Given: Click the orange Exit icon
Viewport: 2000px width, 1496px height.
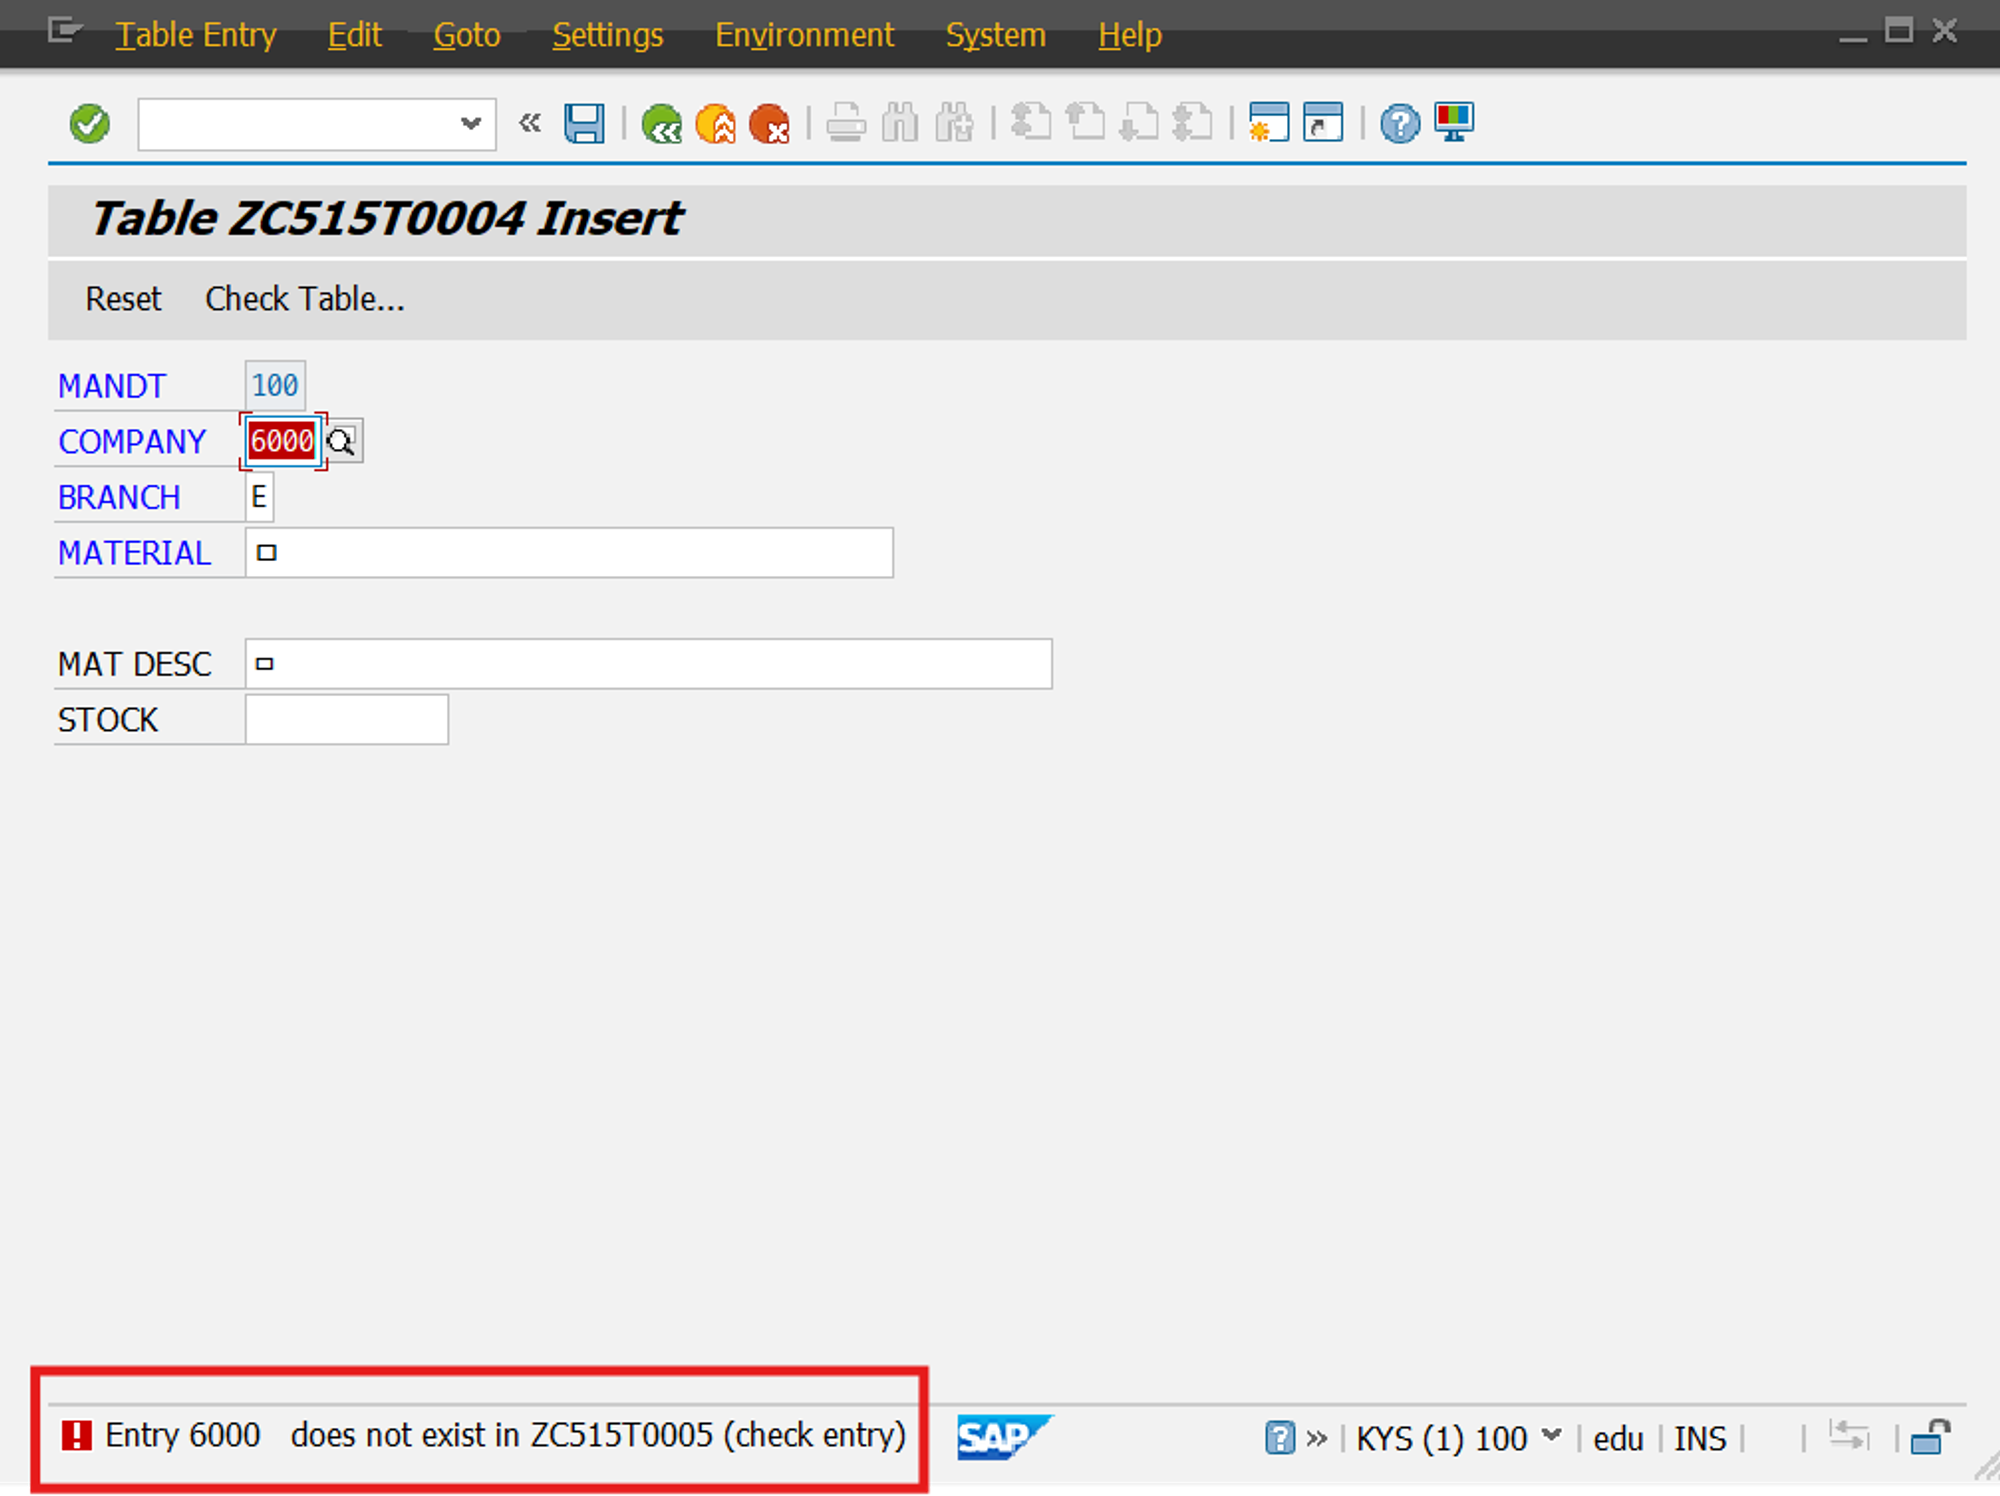Looking at the screenshot, I should click(x=716, y=124).
